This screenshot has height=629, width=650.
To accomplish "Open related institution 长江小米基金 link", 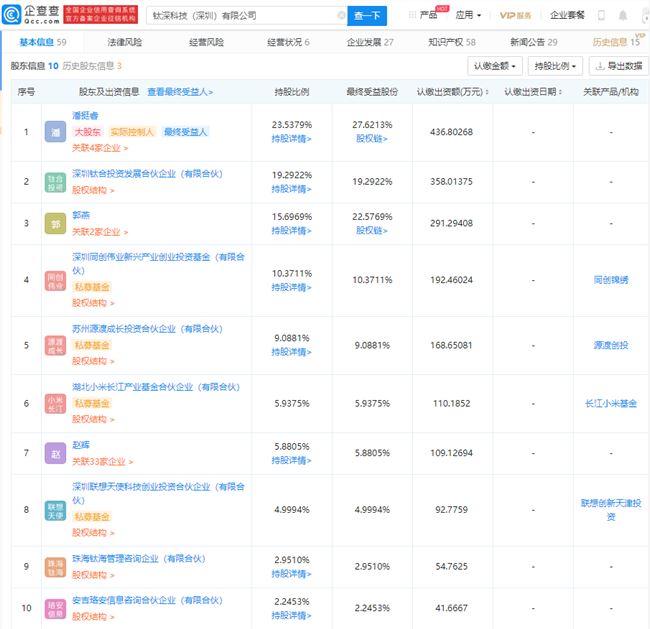I will 611,403.
